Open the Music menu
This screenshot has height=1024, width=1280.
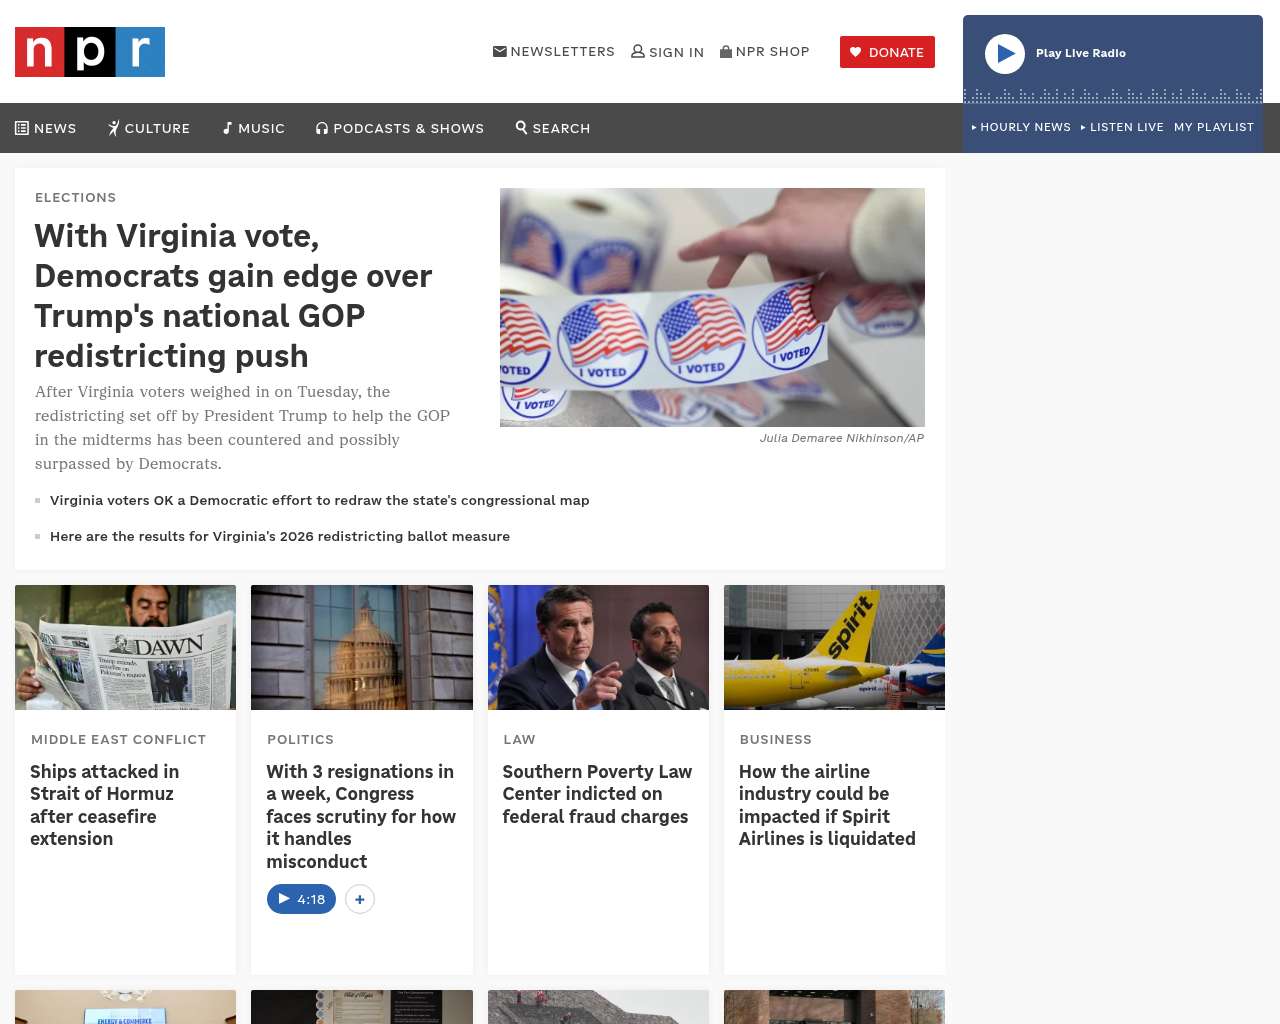tap(254, 128)
